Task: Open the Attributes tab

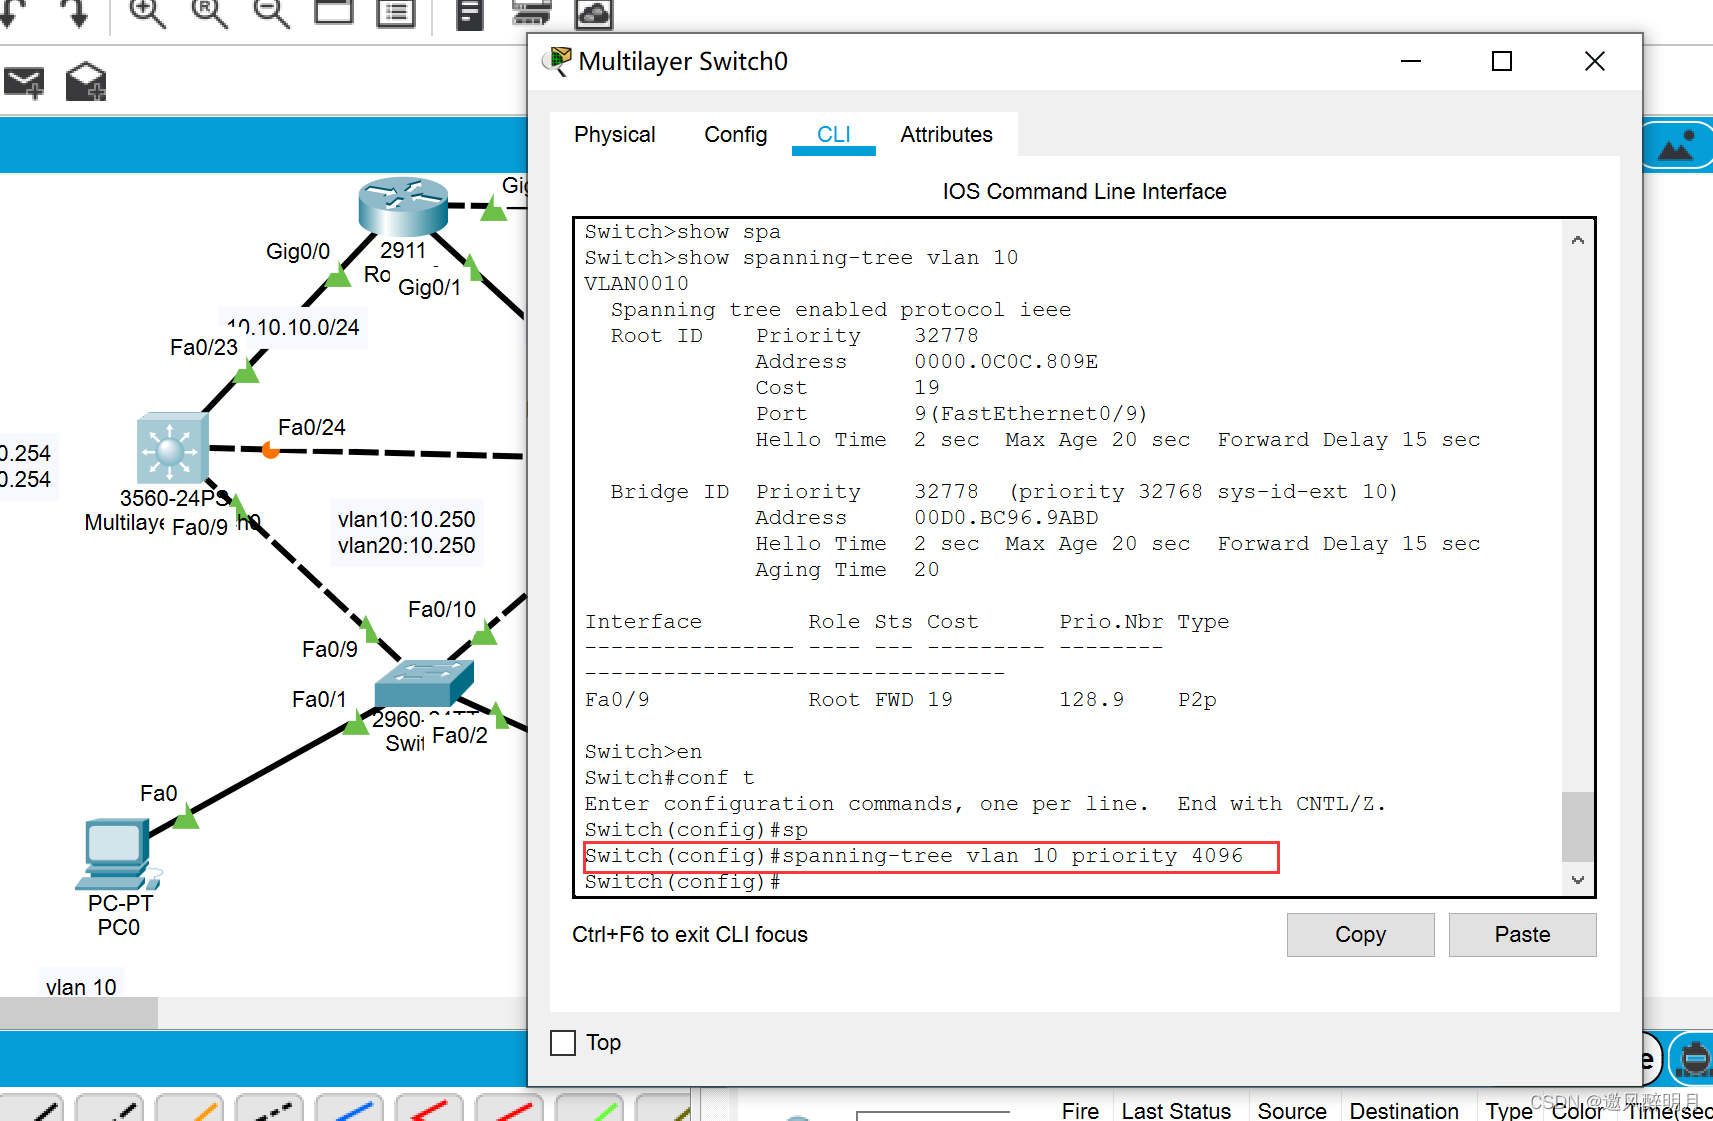Action: click(x=946, y=135)
